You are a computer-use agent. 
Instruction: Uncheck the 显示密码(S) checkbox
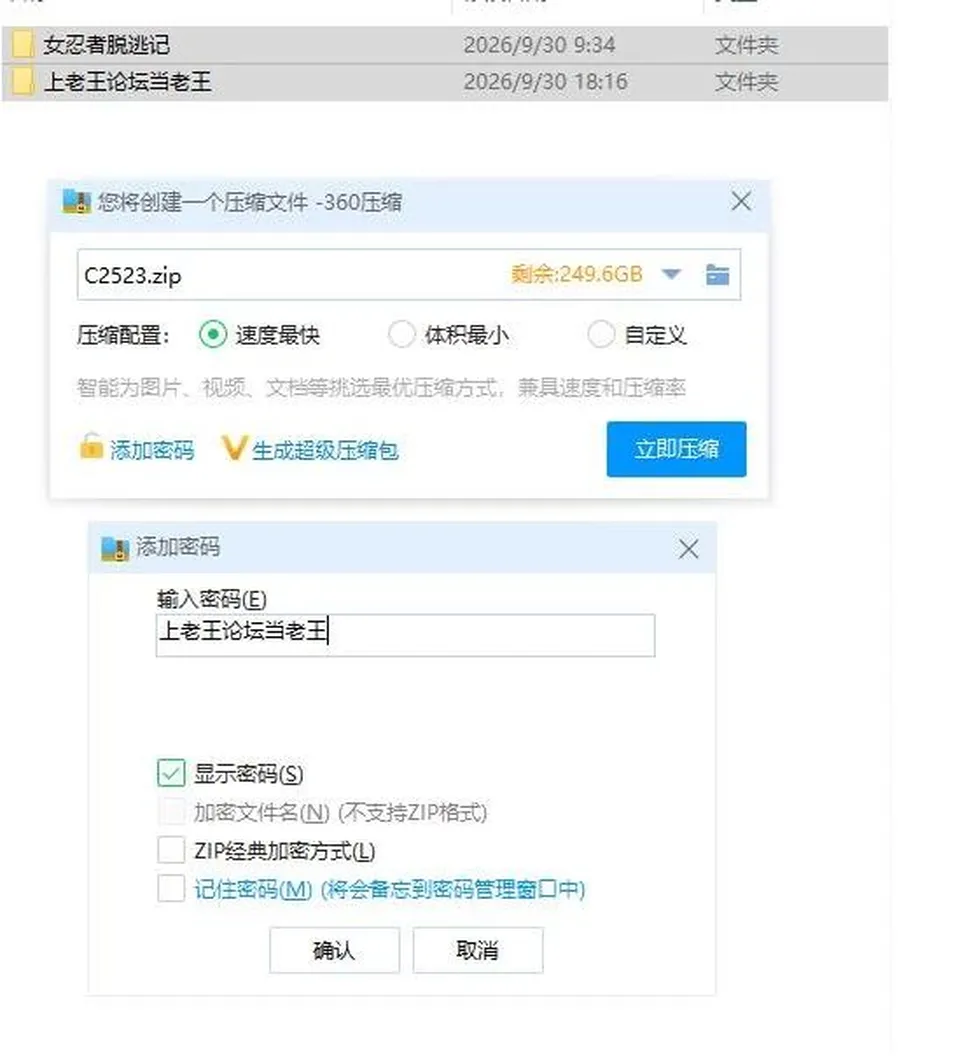tap(171, 773)
